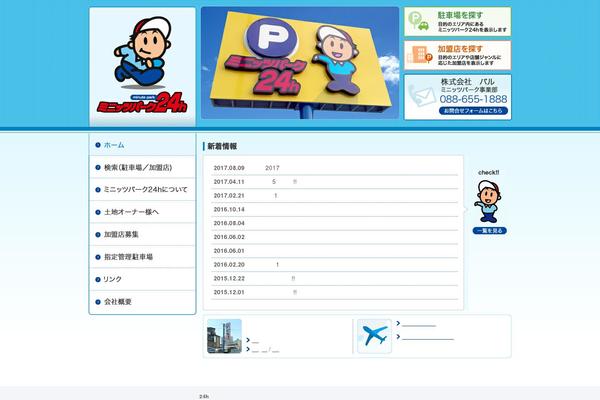Open news entry dated 2016.08.04

pyautogui.click(x=334, y=223)
